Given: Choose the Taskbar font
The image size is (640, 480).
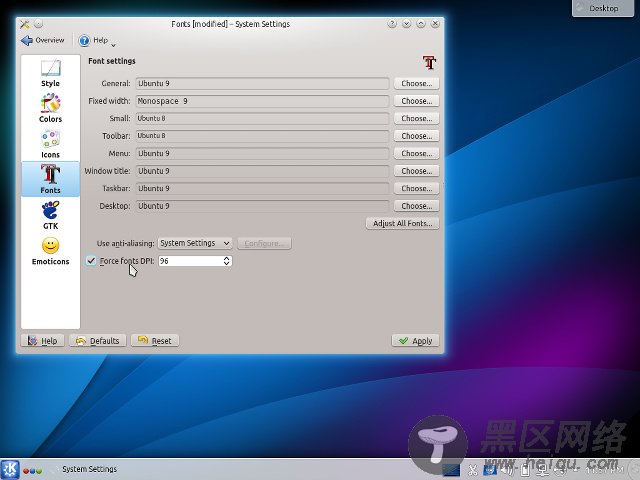Looking at the screenshot, I should click(x=416, y=188).
